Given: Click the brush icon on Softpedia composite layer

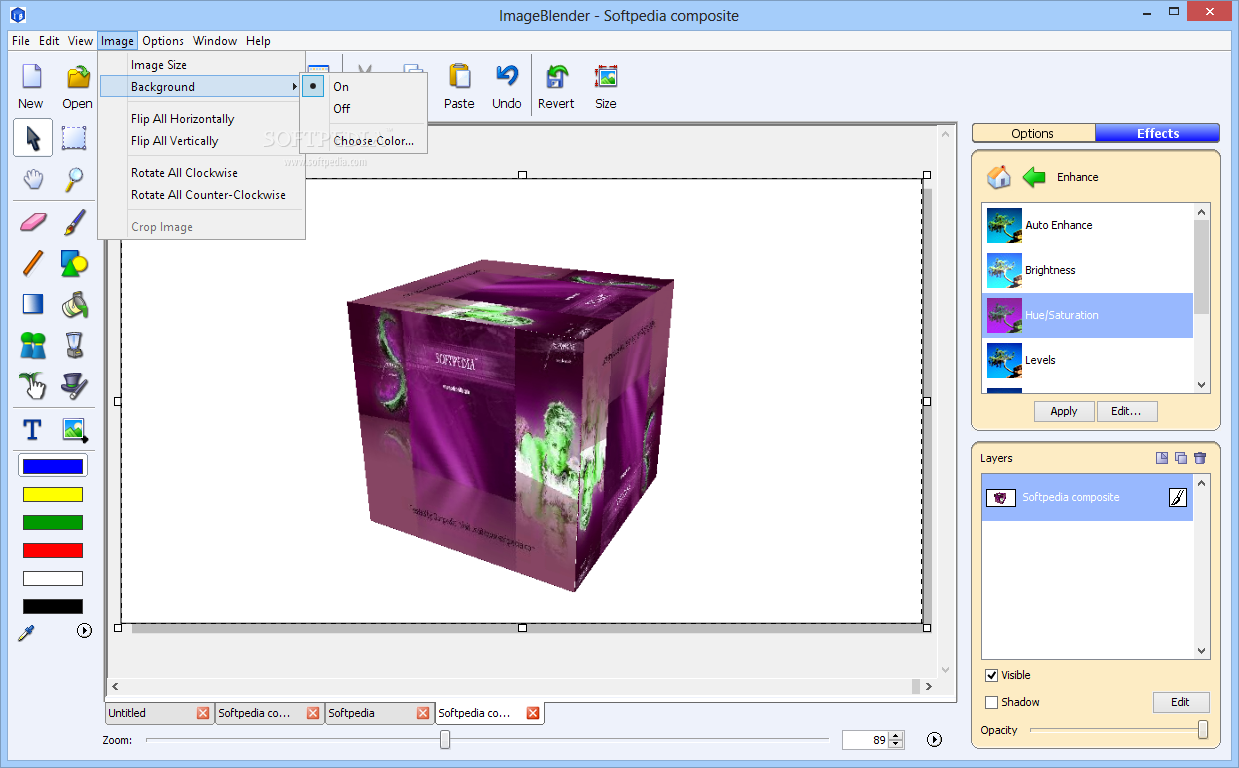Looking at the screenshot, I should click(1178, 497).
